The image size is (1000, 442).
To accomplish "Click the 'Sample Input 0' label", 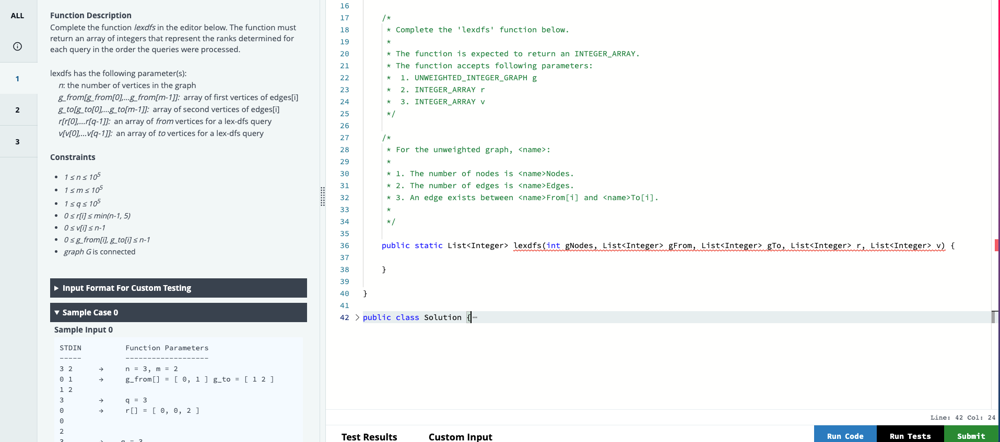I will coord(84,330).
